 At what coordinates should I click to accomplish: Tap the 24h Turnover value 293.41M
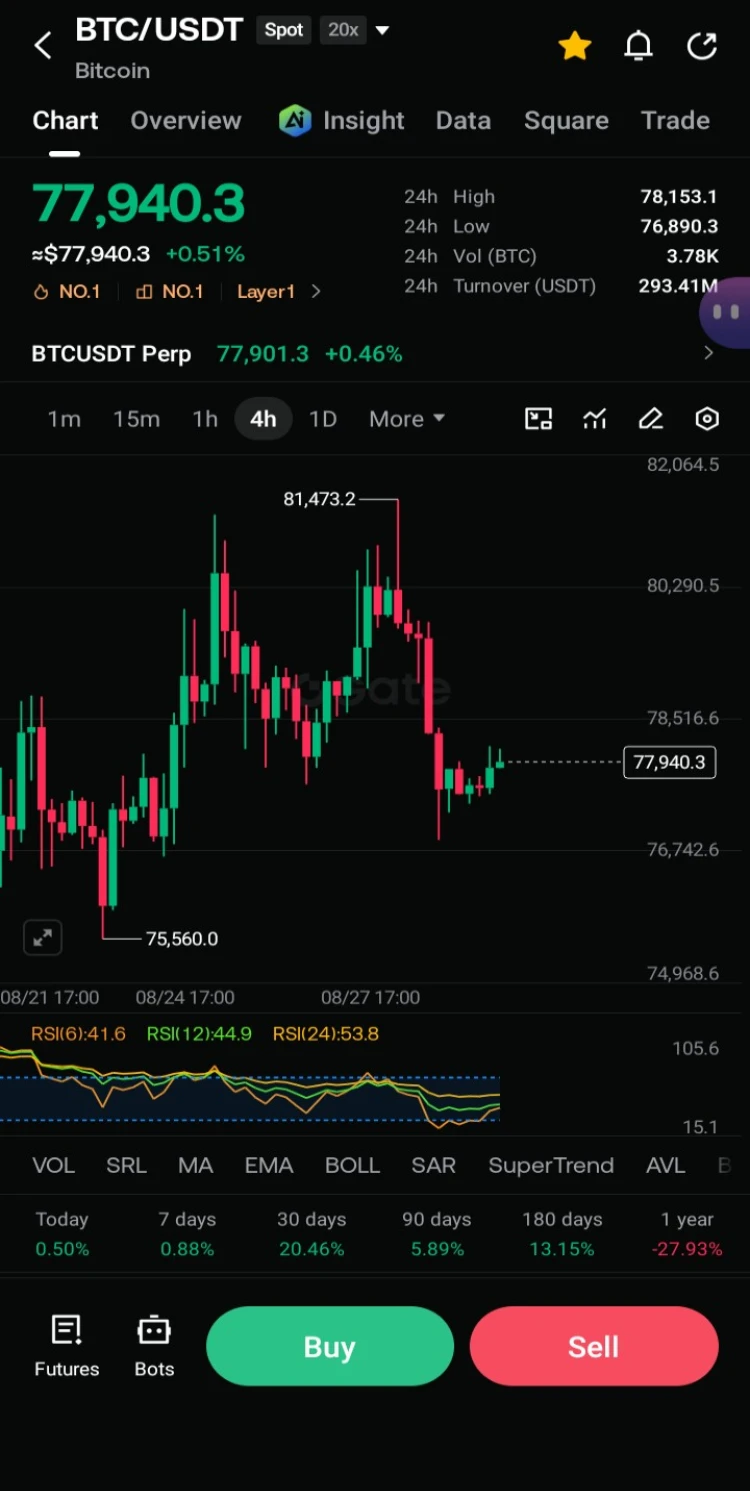678,286
